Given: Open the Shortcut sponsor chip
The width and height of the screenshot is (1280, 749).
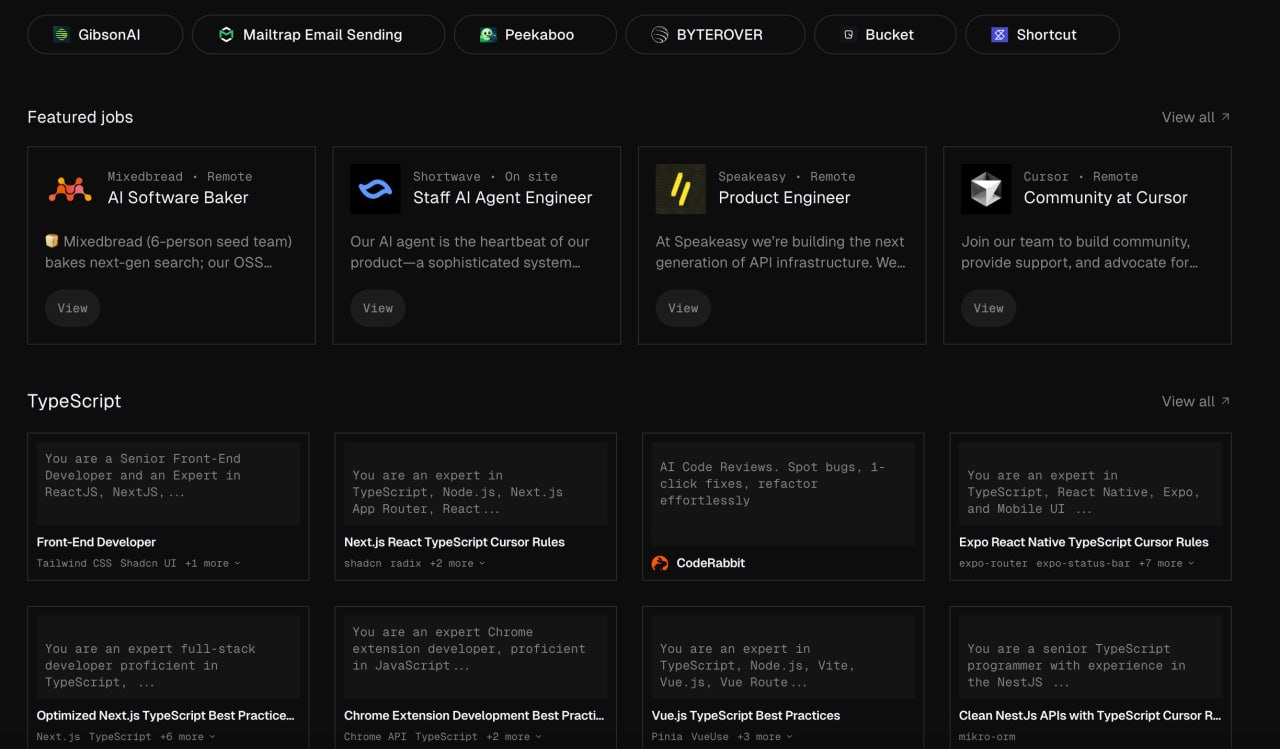Looking at the screenshot, I should tap(1041, 35).
